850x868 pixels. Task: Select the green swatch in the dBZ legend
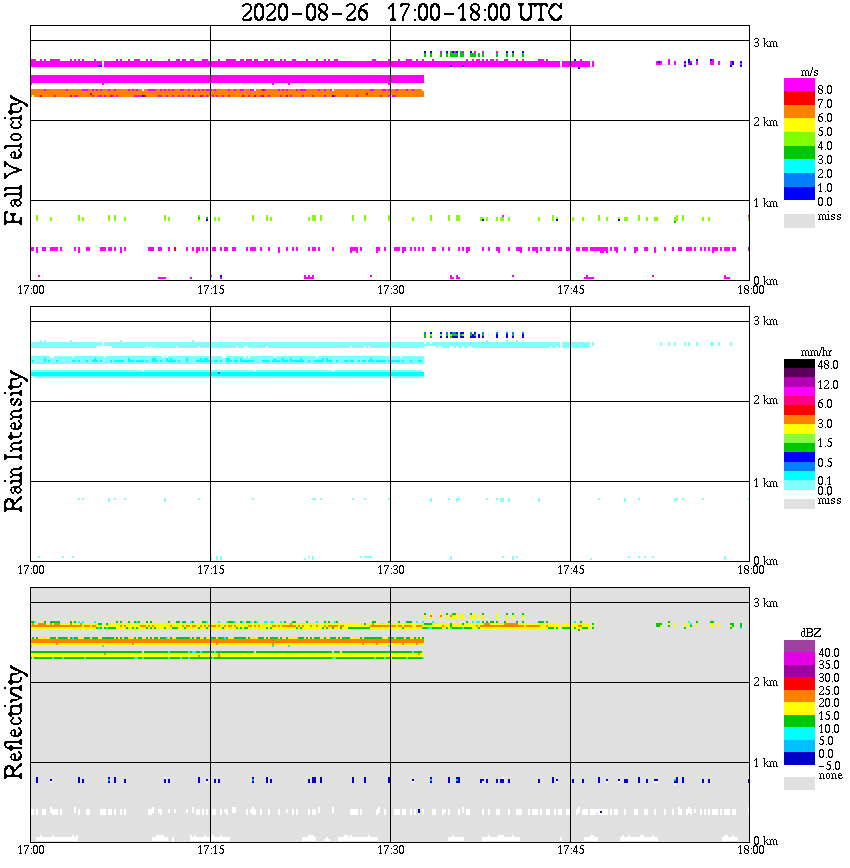pyautogui.click(x=799, y=721)
